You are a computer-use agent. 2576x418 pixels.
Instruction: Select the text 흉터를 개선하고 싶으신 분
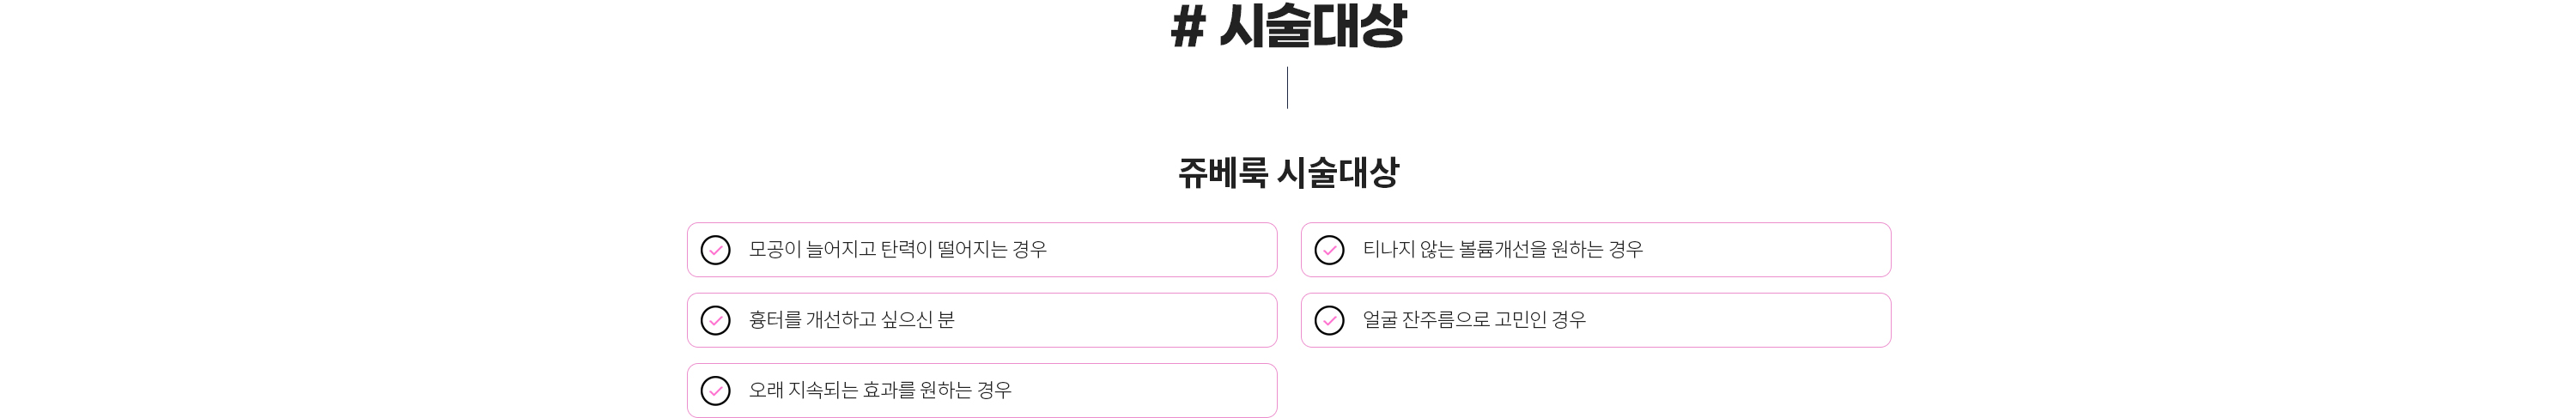coord(851,320)
